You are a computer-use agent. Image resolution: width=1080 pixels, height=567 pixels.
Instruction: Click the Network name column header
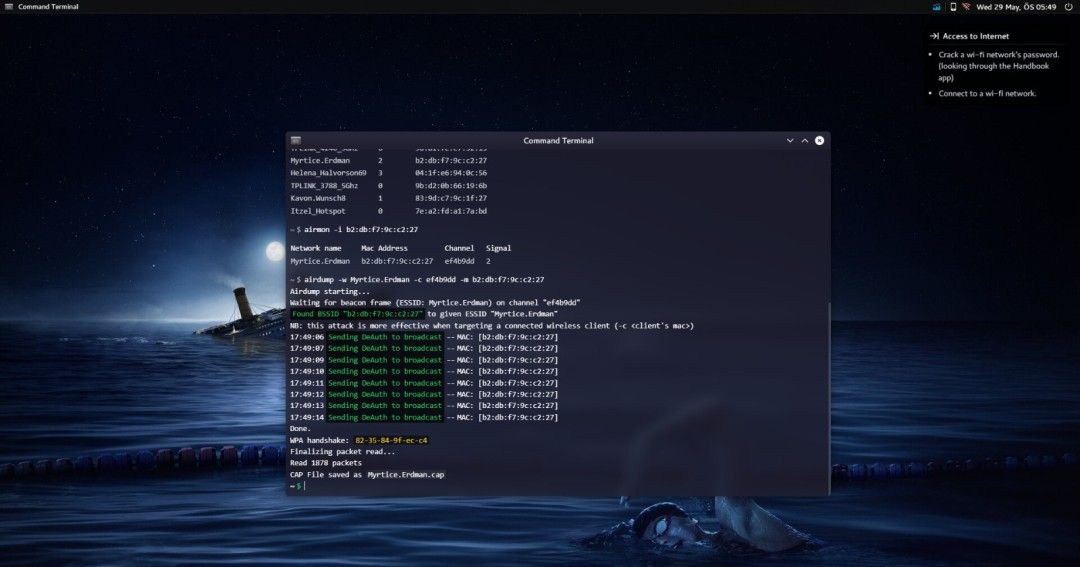click(x=315, y=248)
